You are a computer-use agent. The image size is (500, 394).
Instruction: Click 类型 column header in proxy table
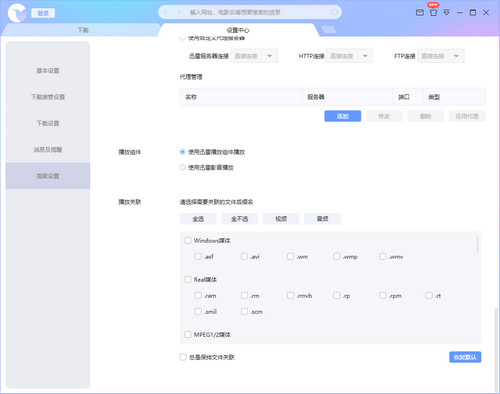point(454,97)
